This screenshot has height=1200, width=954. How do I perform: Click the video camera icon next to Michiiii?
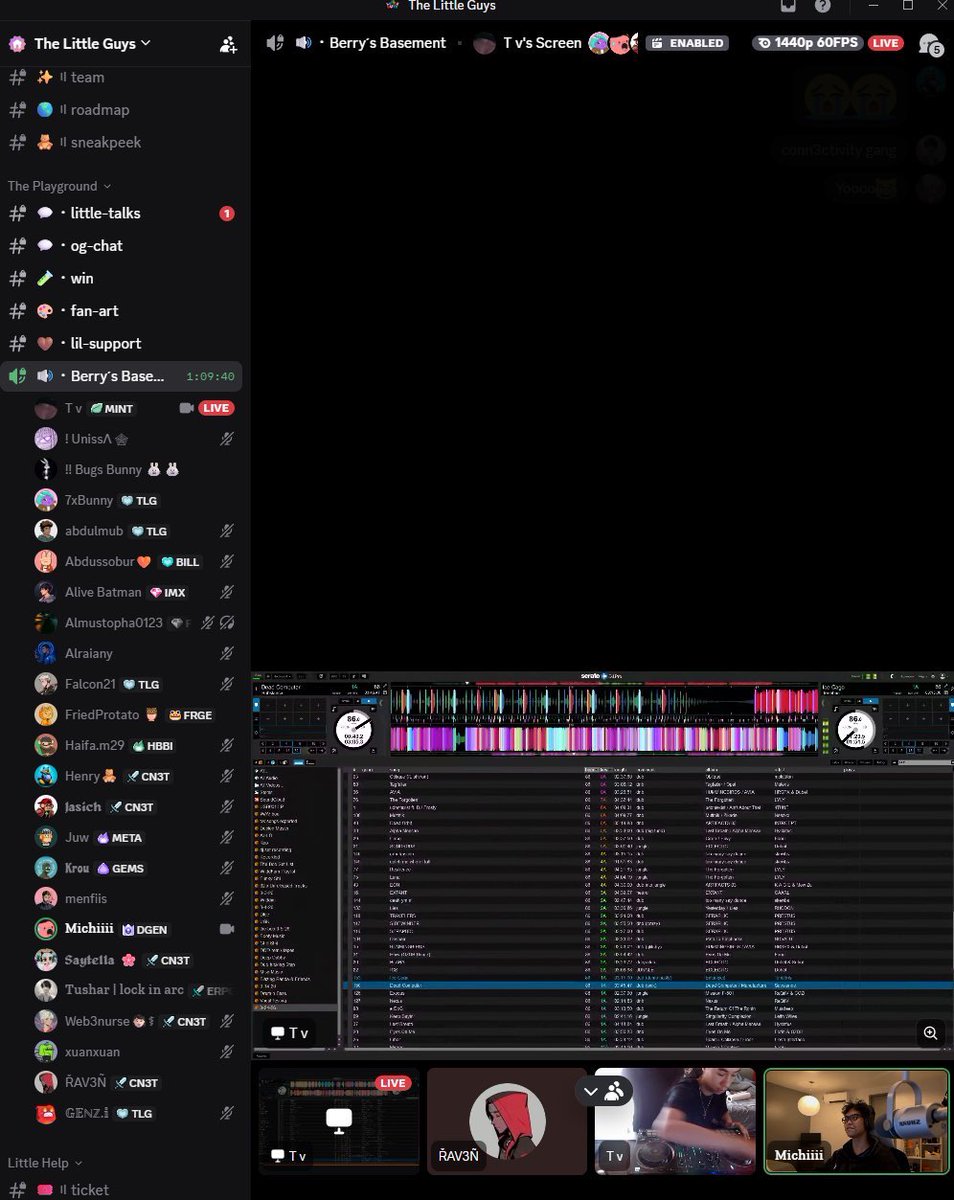point(226,928)
